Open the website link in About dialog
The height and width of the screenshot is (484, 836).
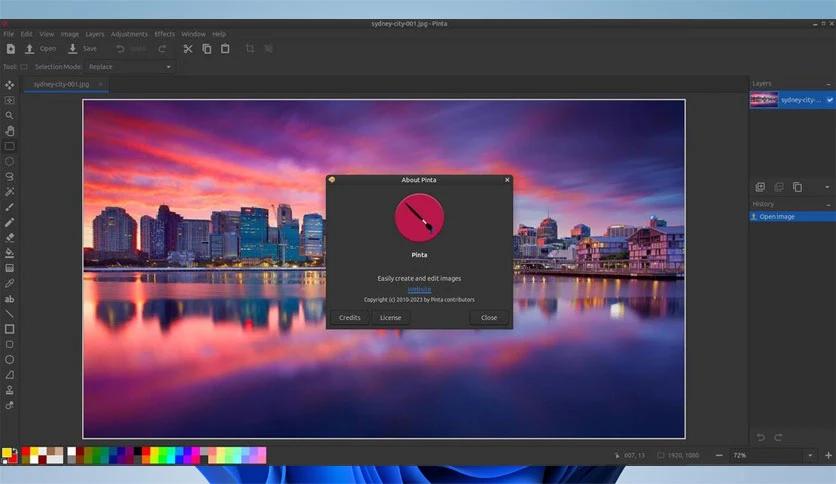coord(420,289)
